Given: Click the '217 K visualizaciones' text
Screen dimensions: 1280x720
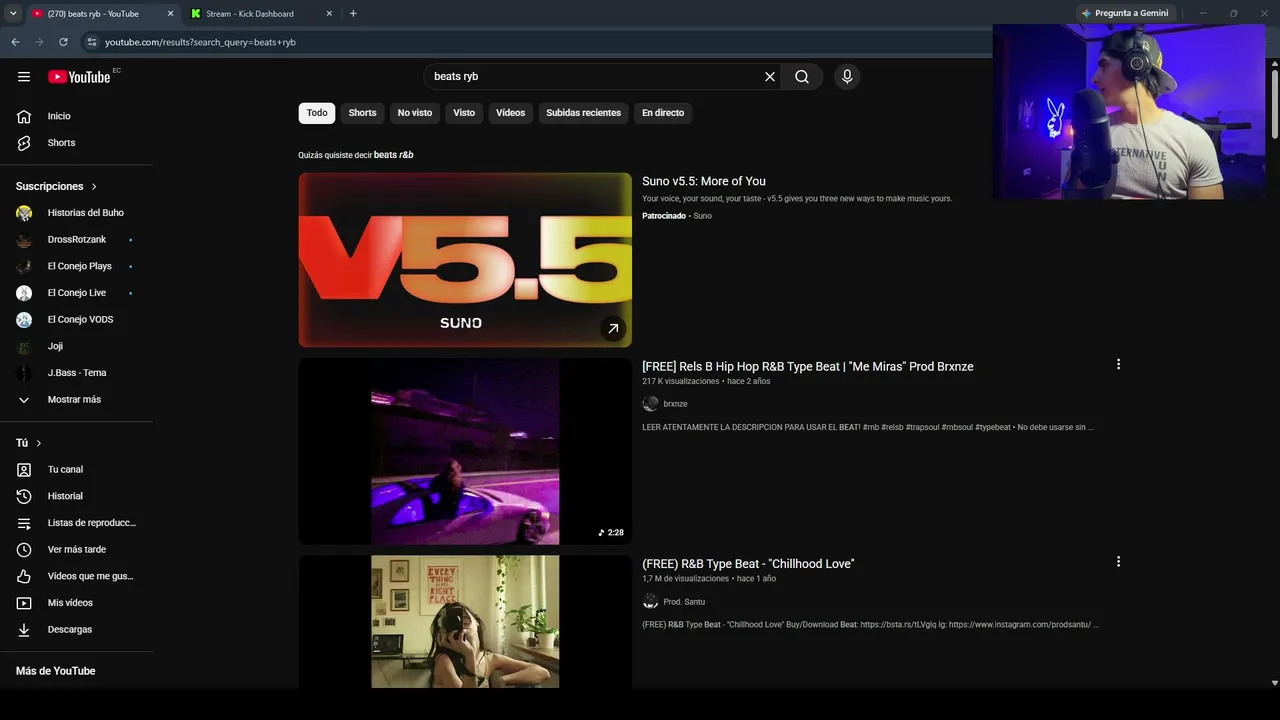Looking at the screenshot, I should [x=681, y=382].
